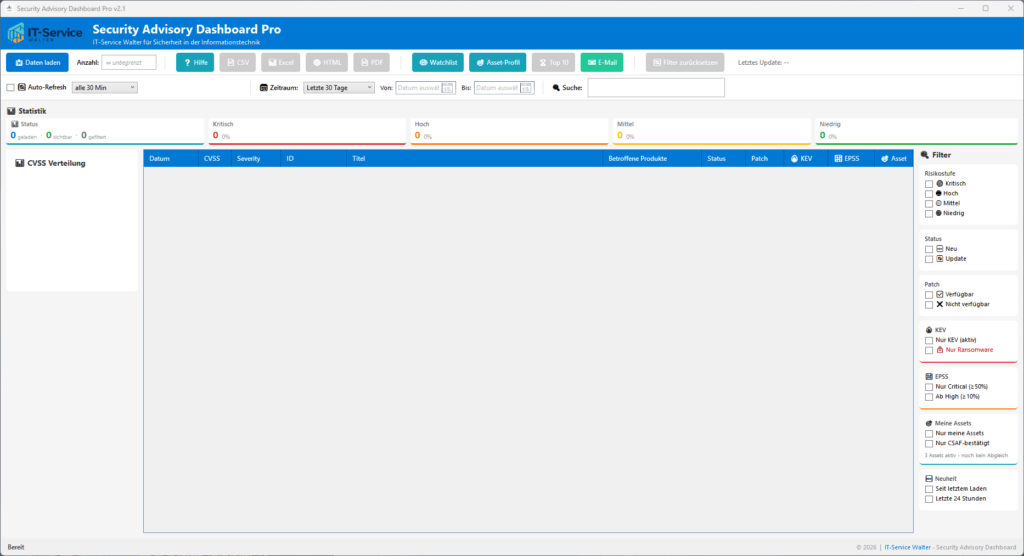Screen dimensions: 1024x556
Task: Click the Auto-Refresh icon
Action: pyautogui.click(x=22, y=87)
